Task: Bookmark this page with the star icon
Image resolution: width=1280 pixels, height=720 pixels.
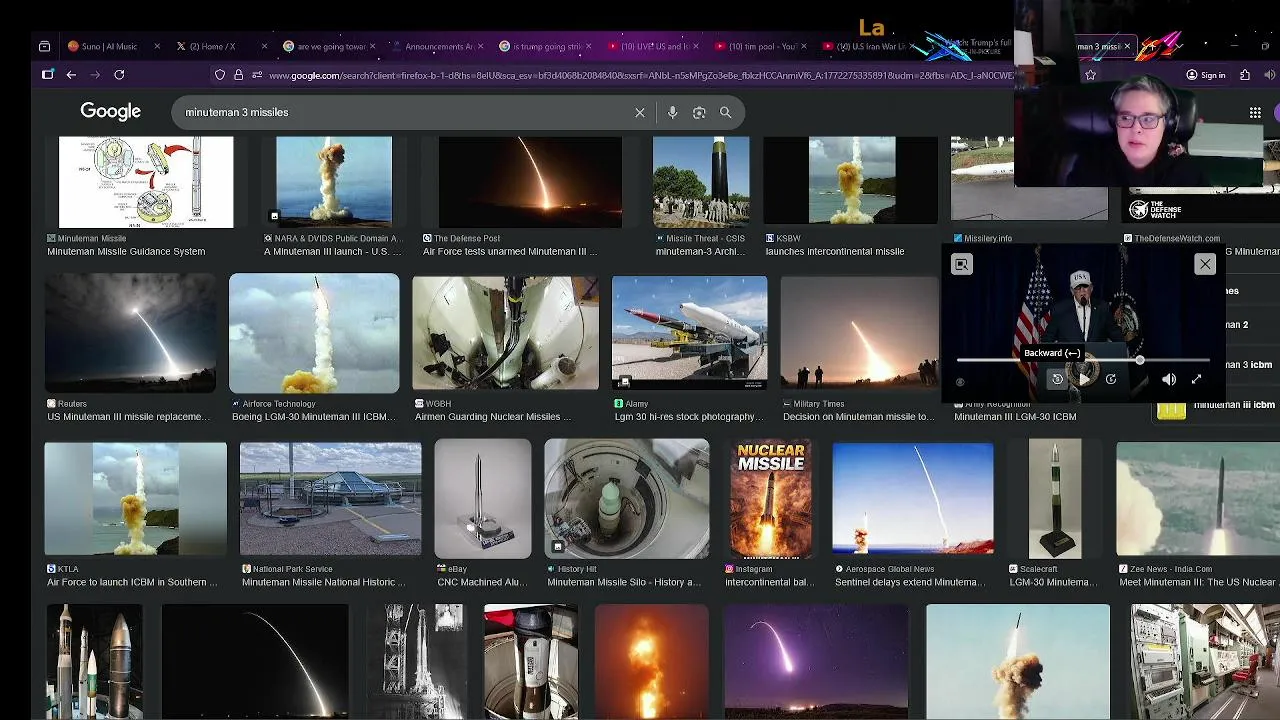Action: click(x=1090, y=75)
